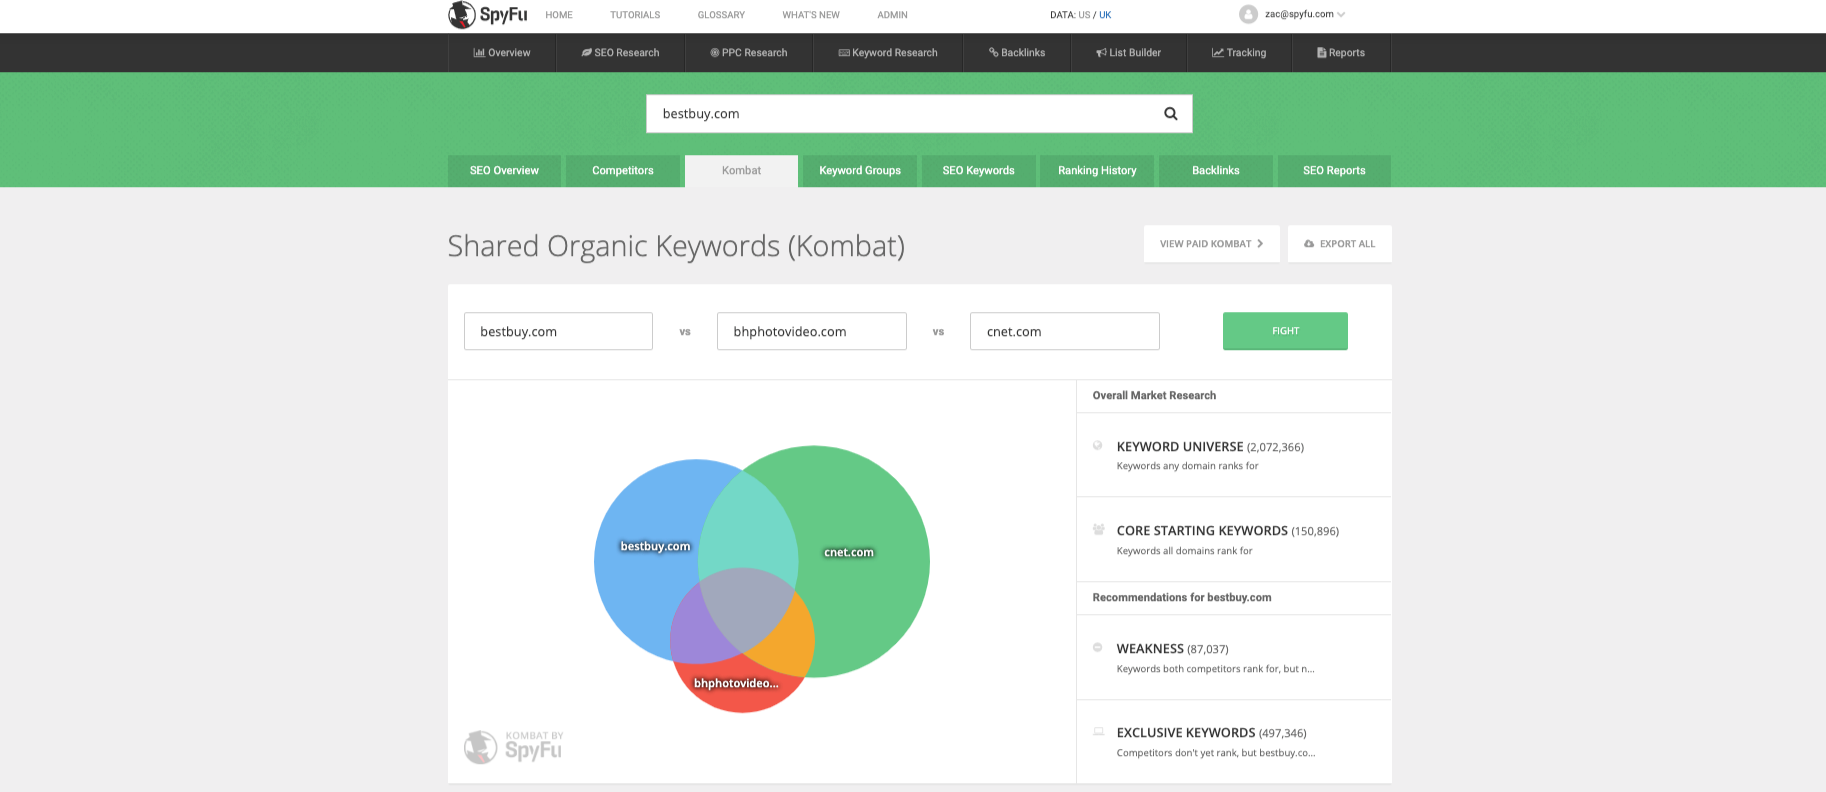Open TUTORIALS link
This screenshot has width=1826, height=792.
635,15
